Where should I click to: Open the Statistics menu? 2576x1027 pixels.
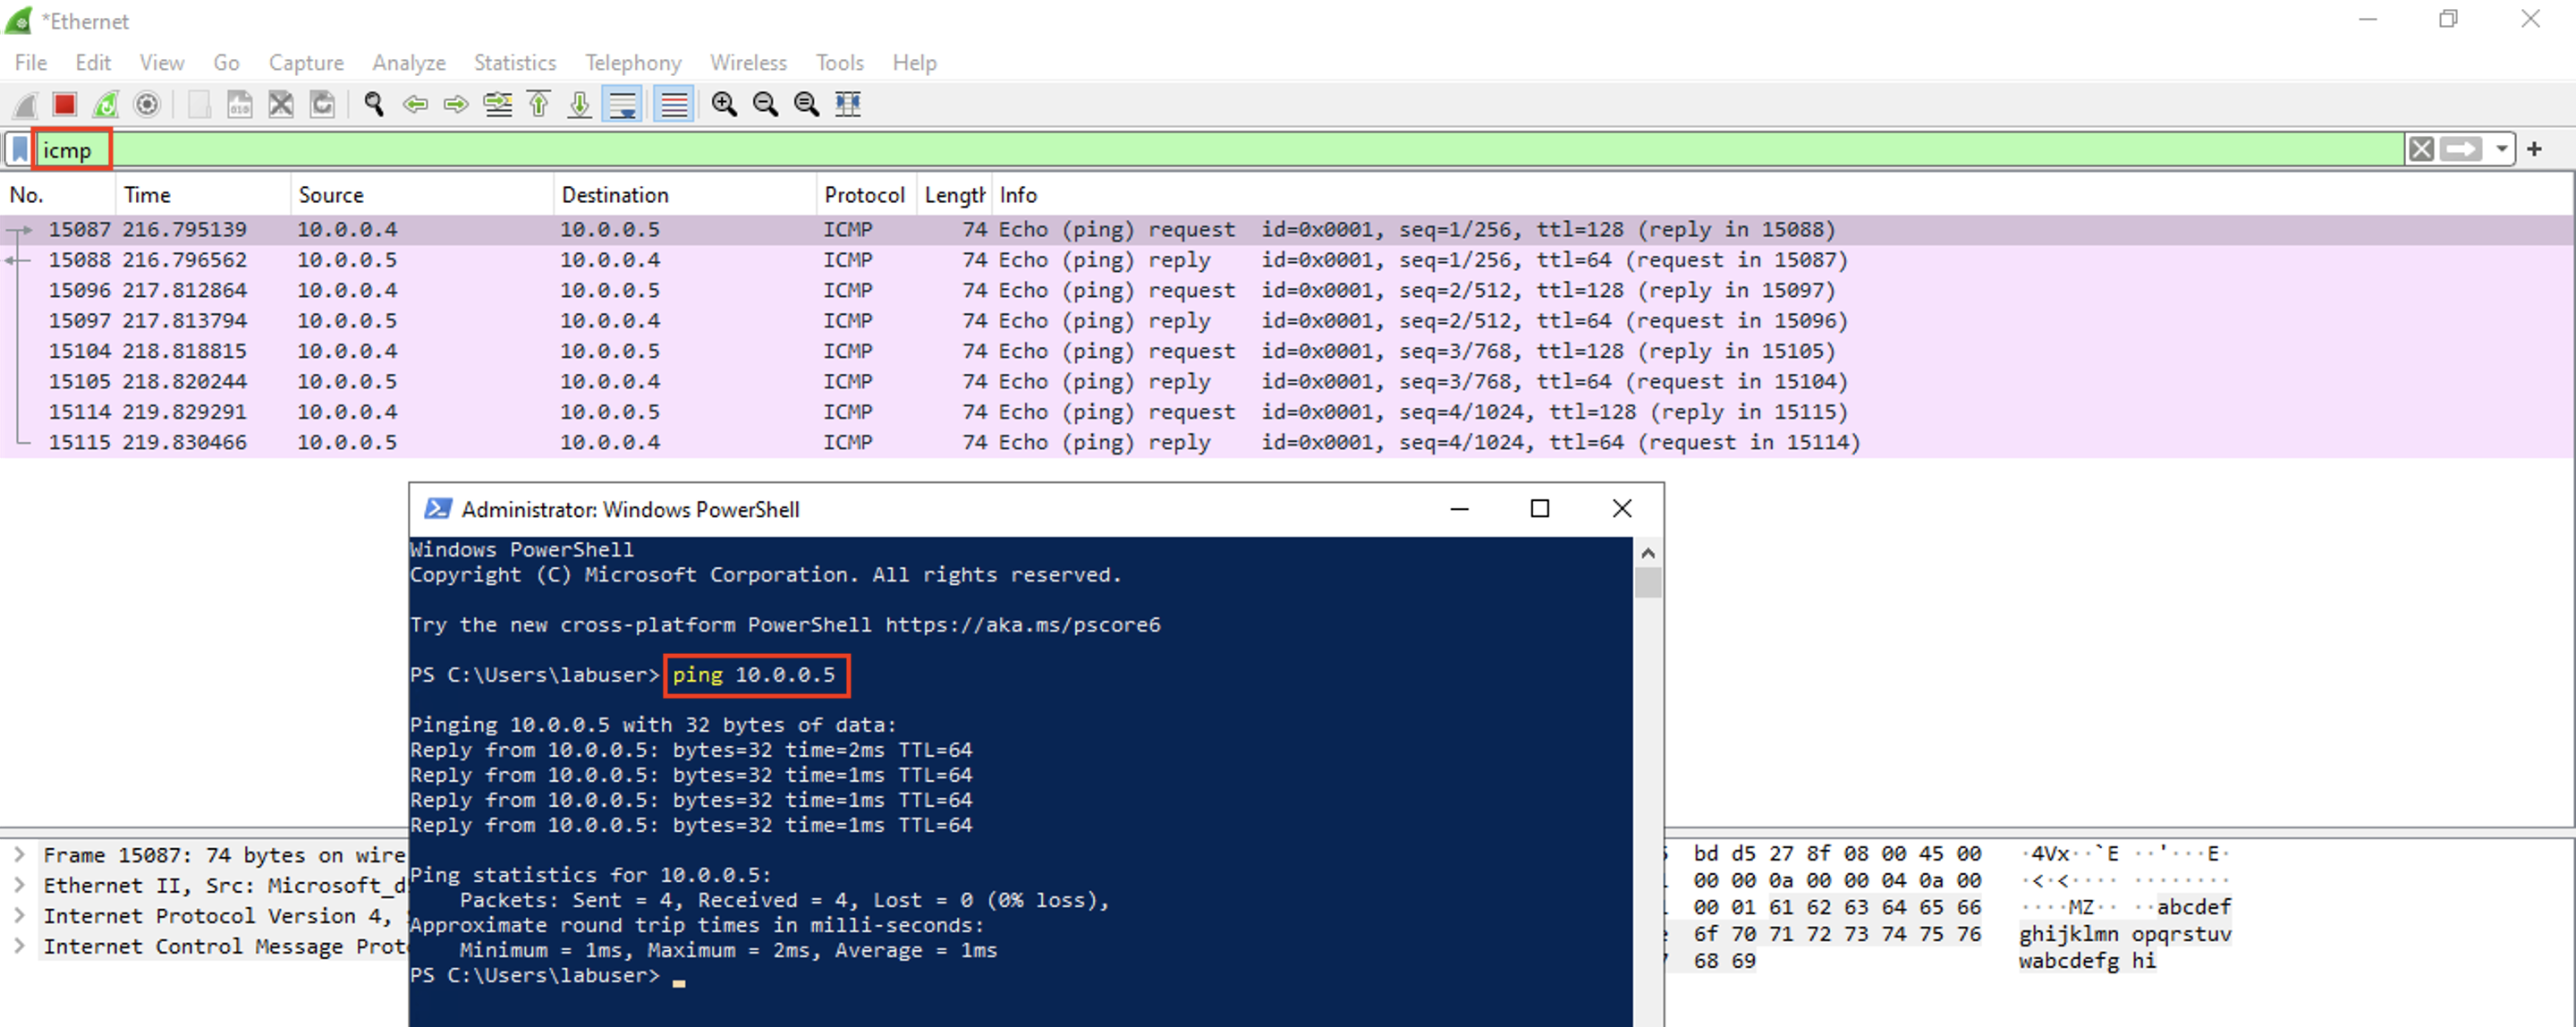coord(514,62)
